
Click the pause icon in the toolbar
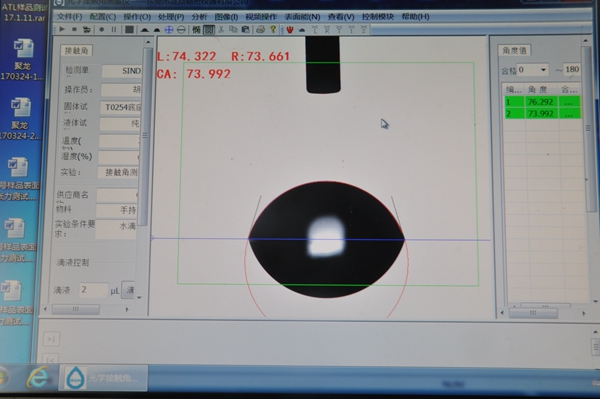[x=114, y=29]
